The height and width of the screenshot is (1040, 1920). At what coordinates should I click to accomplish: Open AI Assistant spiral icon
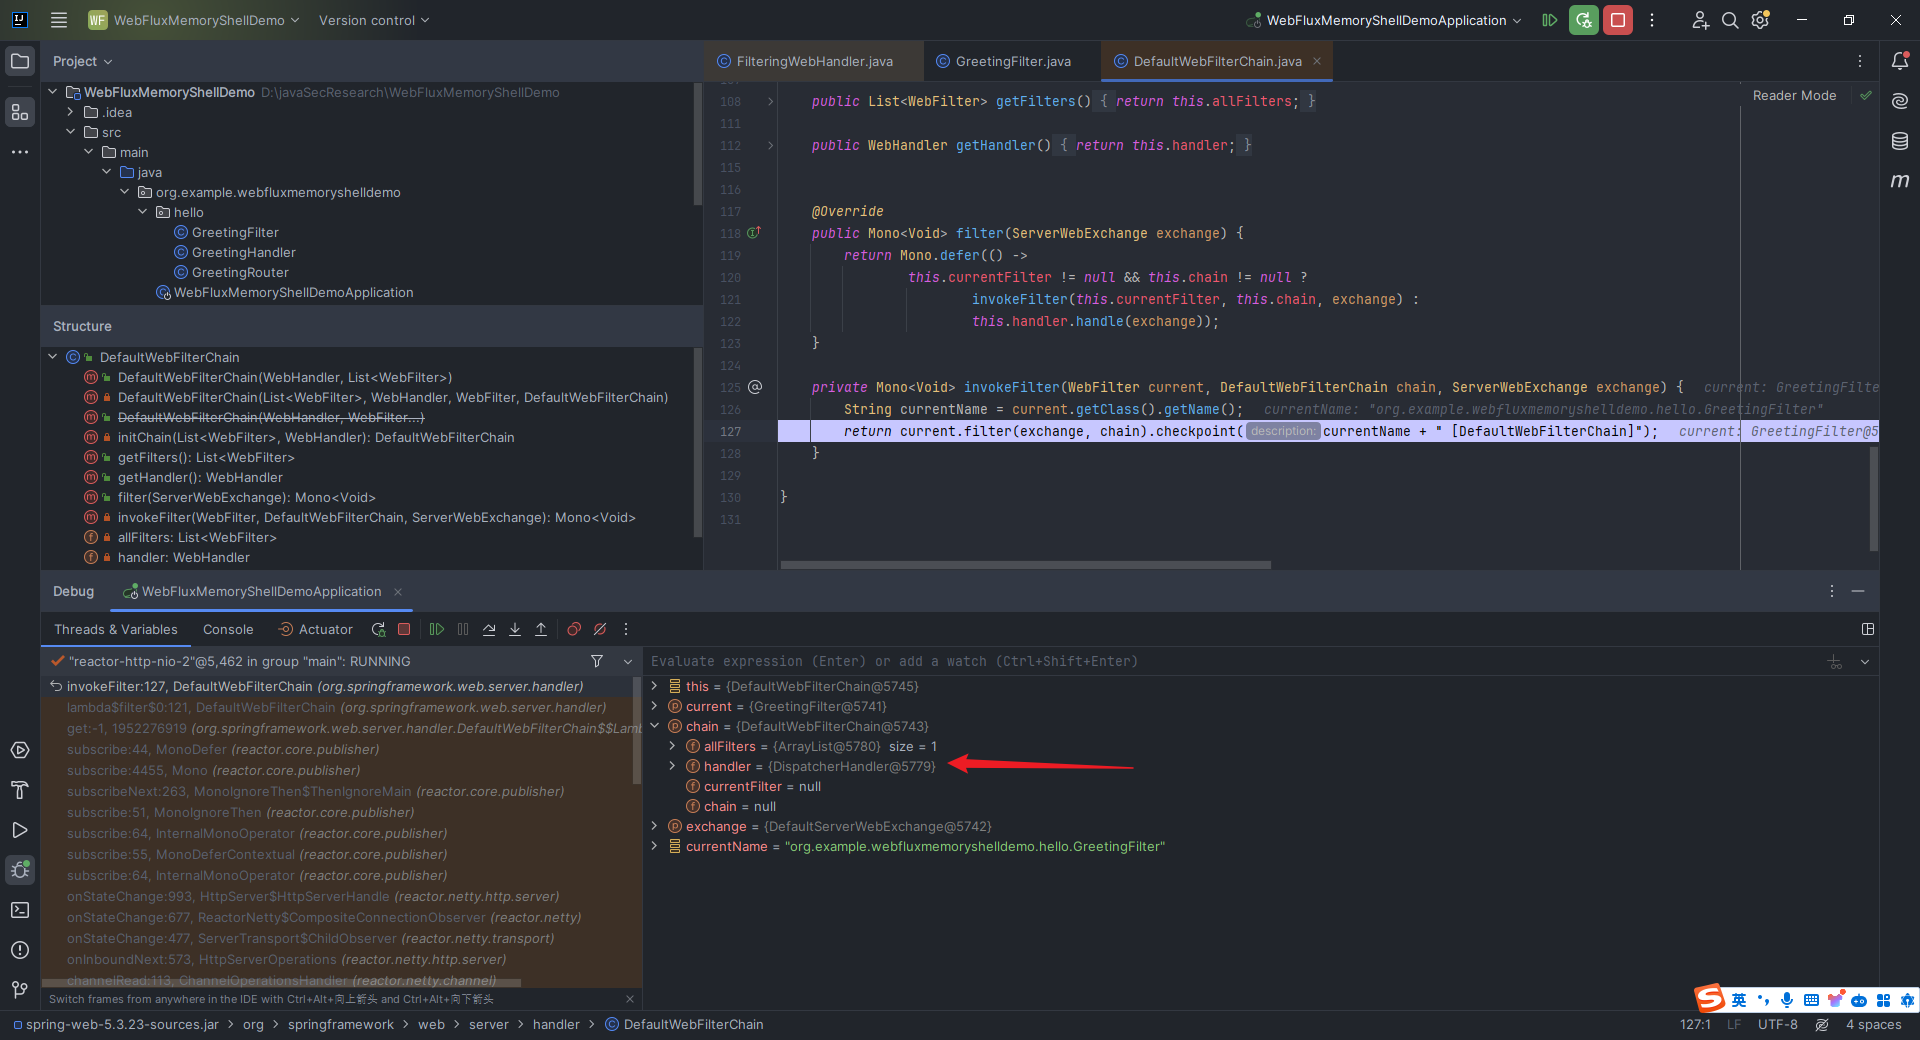click(x=1900, y=101)
